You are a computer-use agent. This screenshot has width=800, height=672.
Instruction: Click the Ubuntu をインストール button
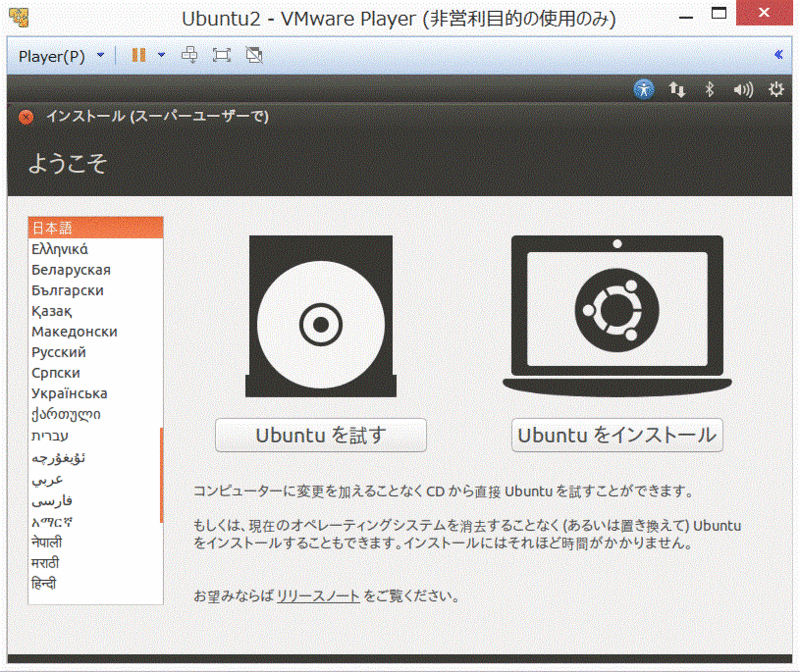coord(617,435)
